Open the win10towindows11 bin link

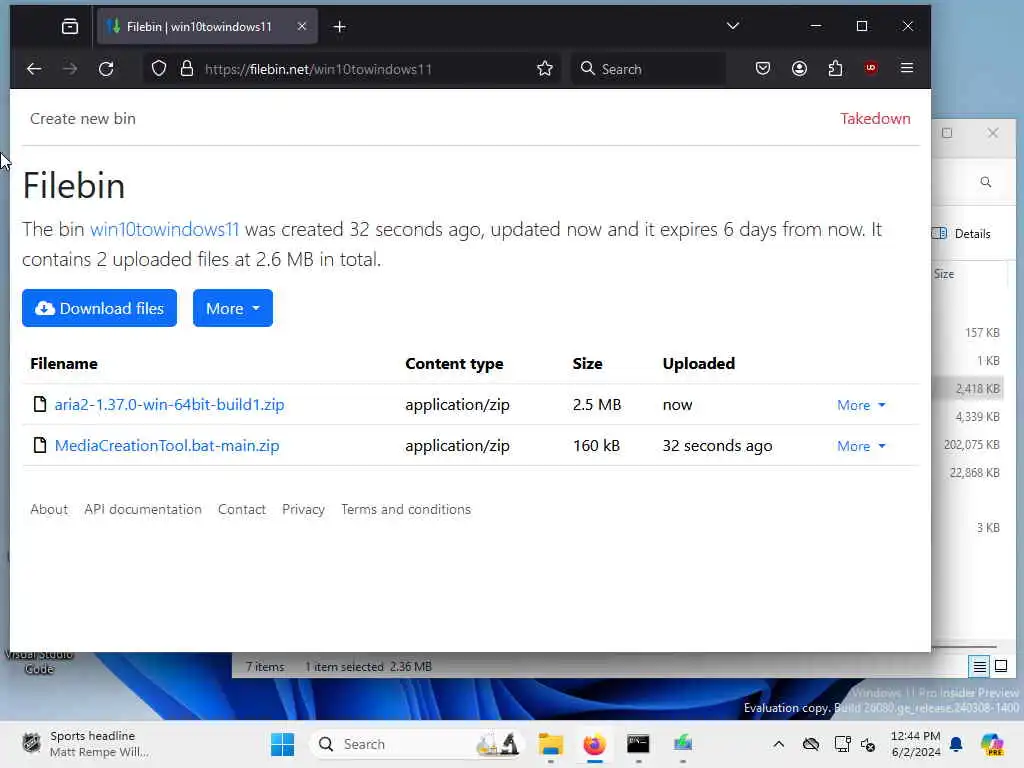pyautogui.click(x=165, y=230)
